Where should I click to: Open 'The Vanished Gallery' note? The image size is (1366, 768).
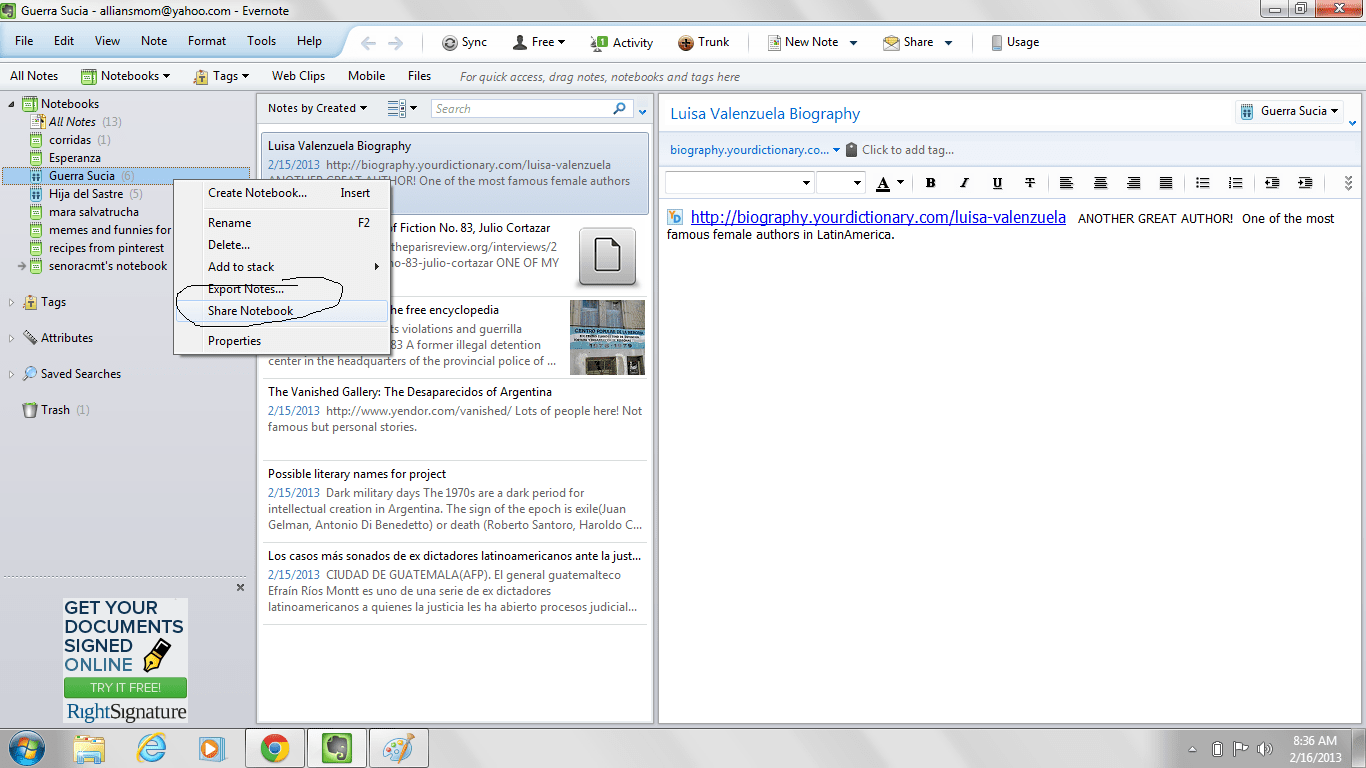point(455,418)
